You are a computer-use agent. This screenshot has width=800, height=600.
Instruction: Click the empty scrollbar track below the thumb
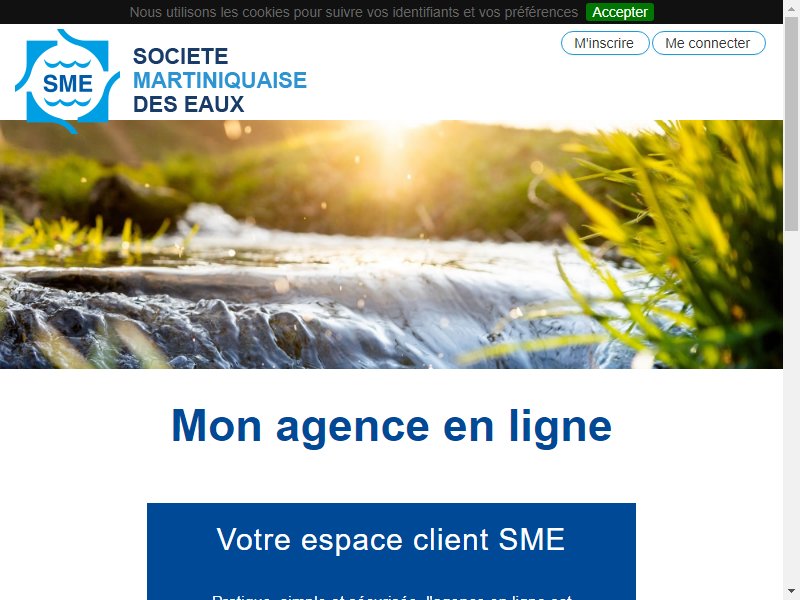(x=791, y=408)
